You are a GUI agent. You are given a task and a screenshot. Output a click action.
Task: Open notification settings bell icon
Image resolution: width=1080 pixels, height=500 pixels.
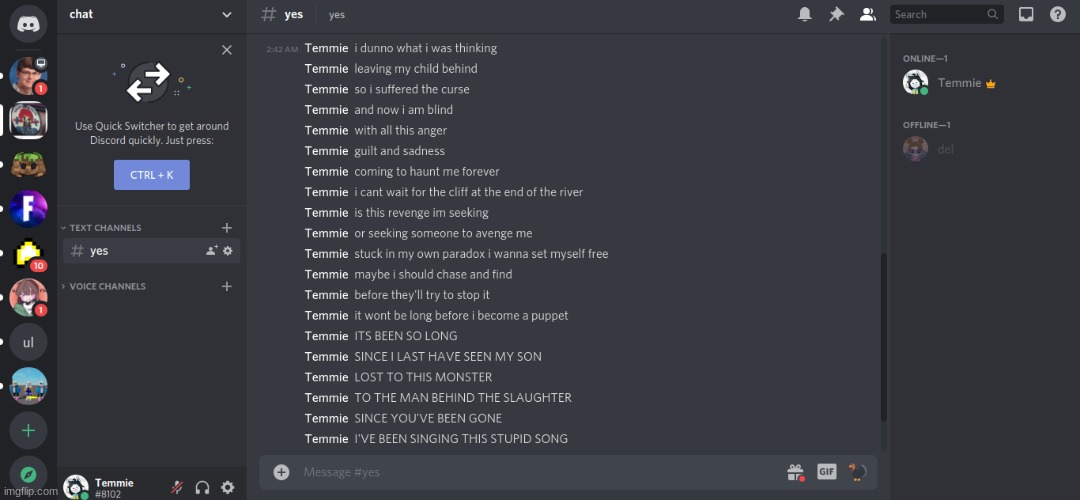tap(804, 14)
